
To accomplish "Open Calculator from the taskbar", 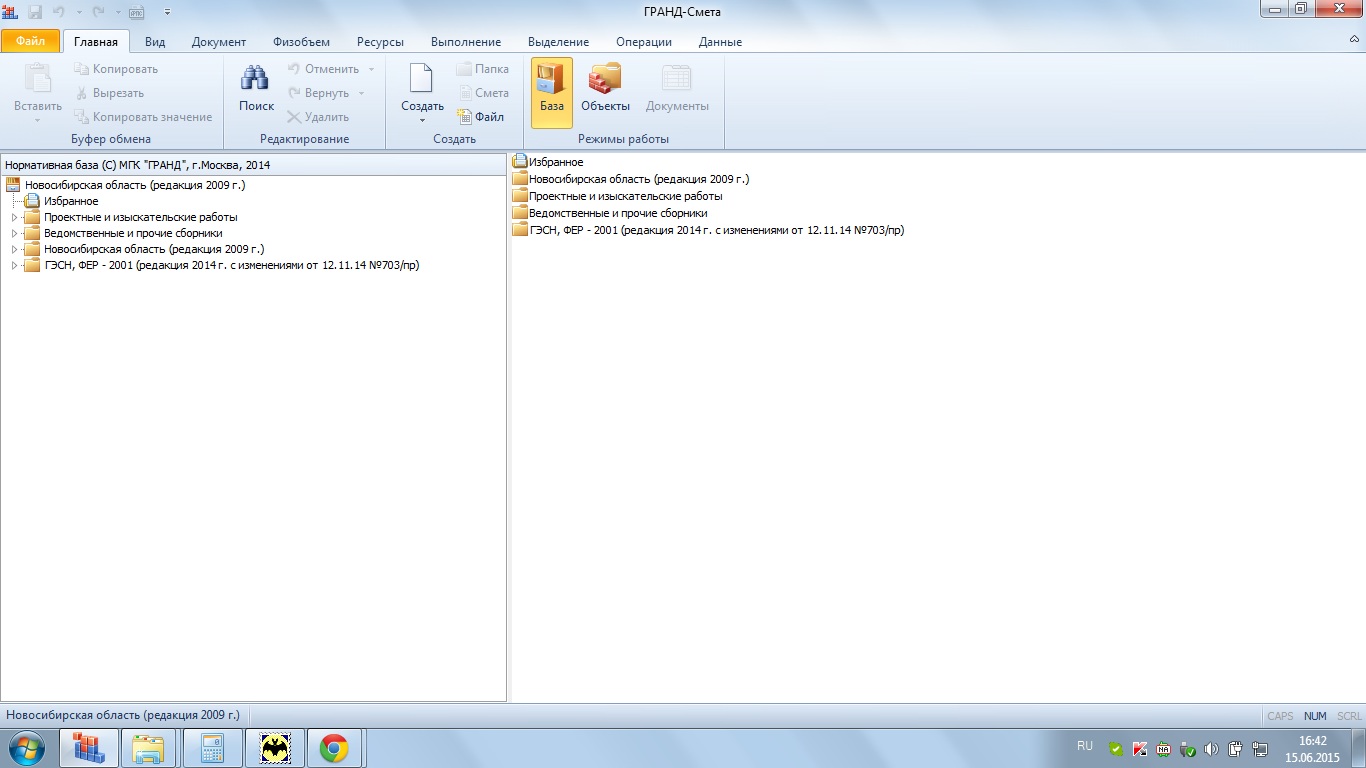I will [212, 748].
